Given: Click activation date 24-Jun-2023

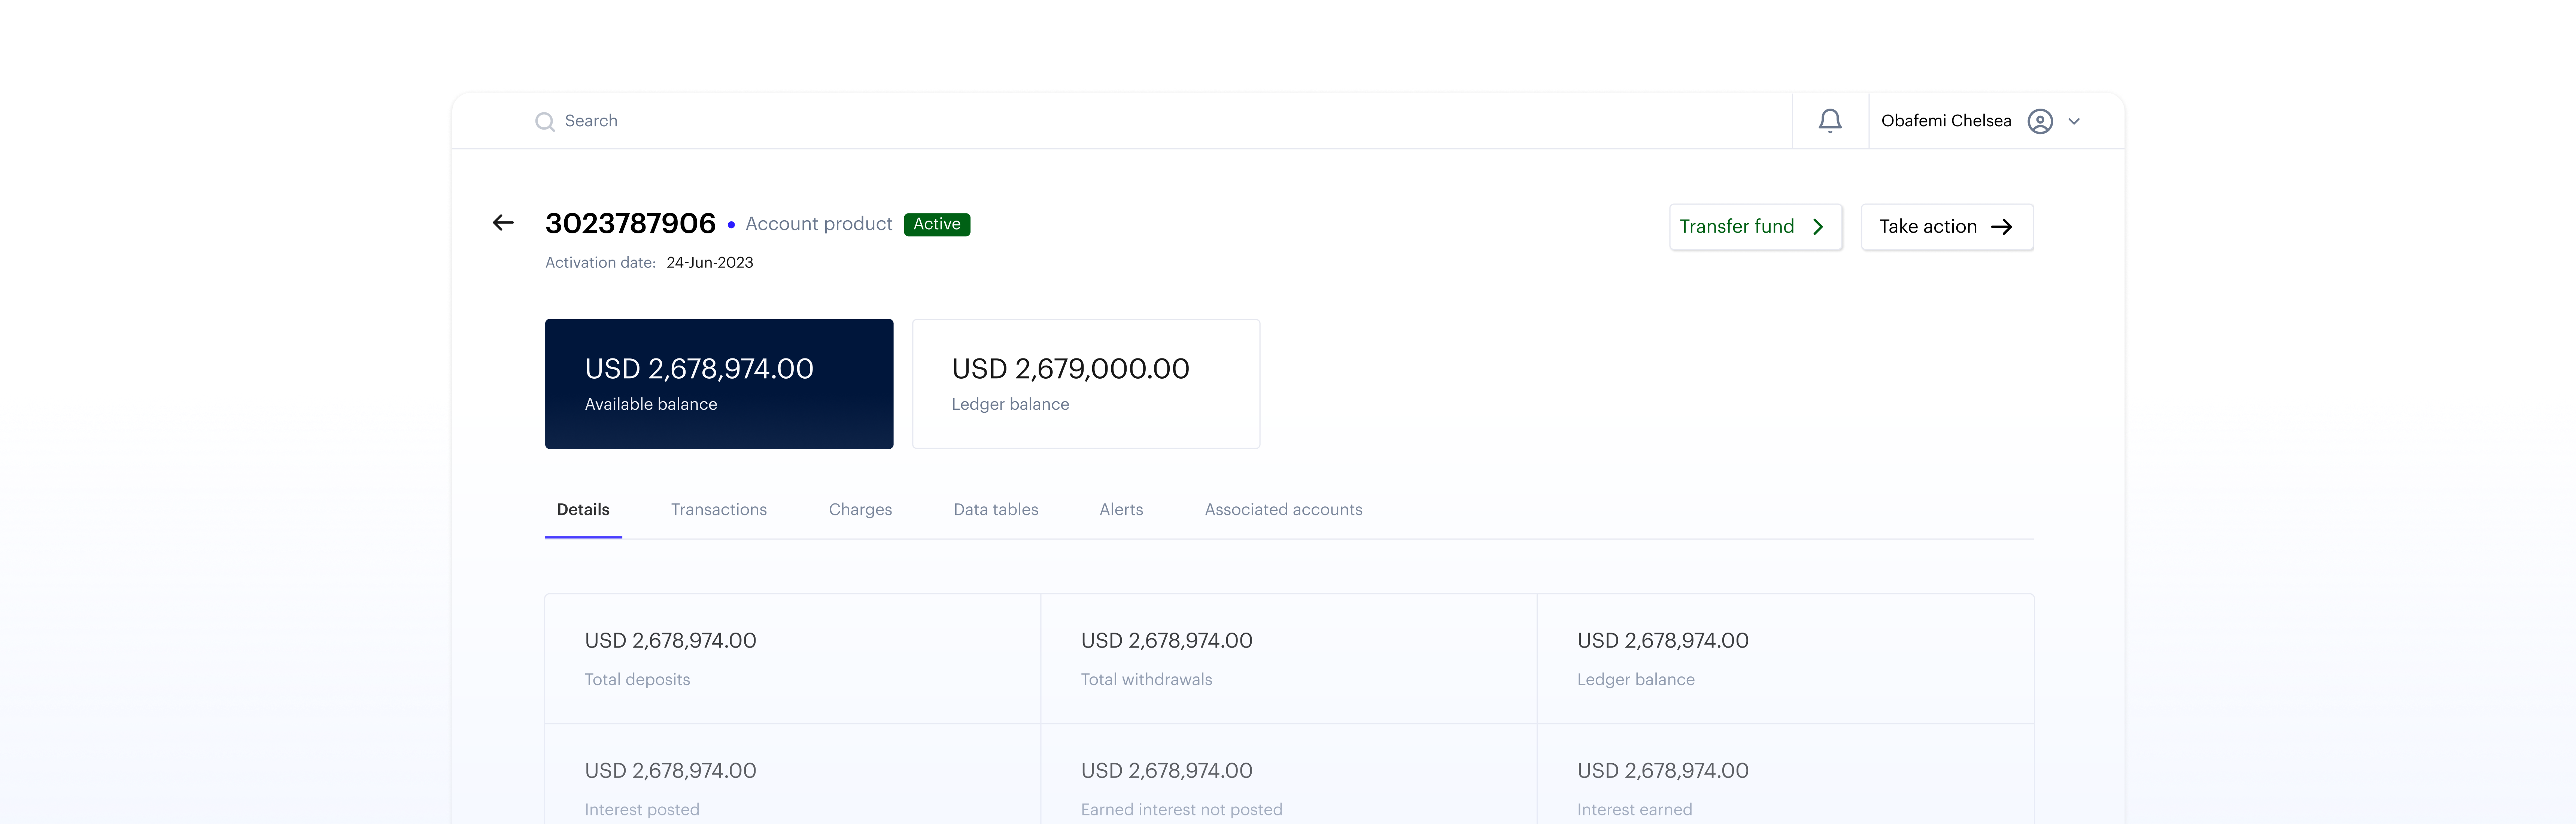Looking at the screenshot, I should [x=710, y=263].
